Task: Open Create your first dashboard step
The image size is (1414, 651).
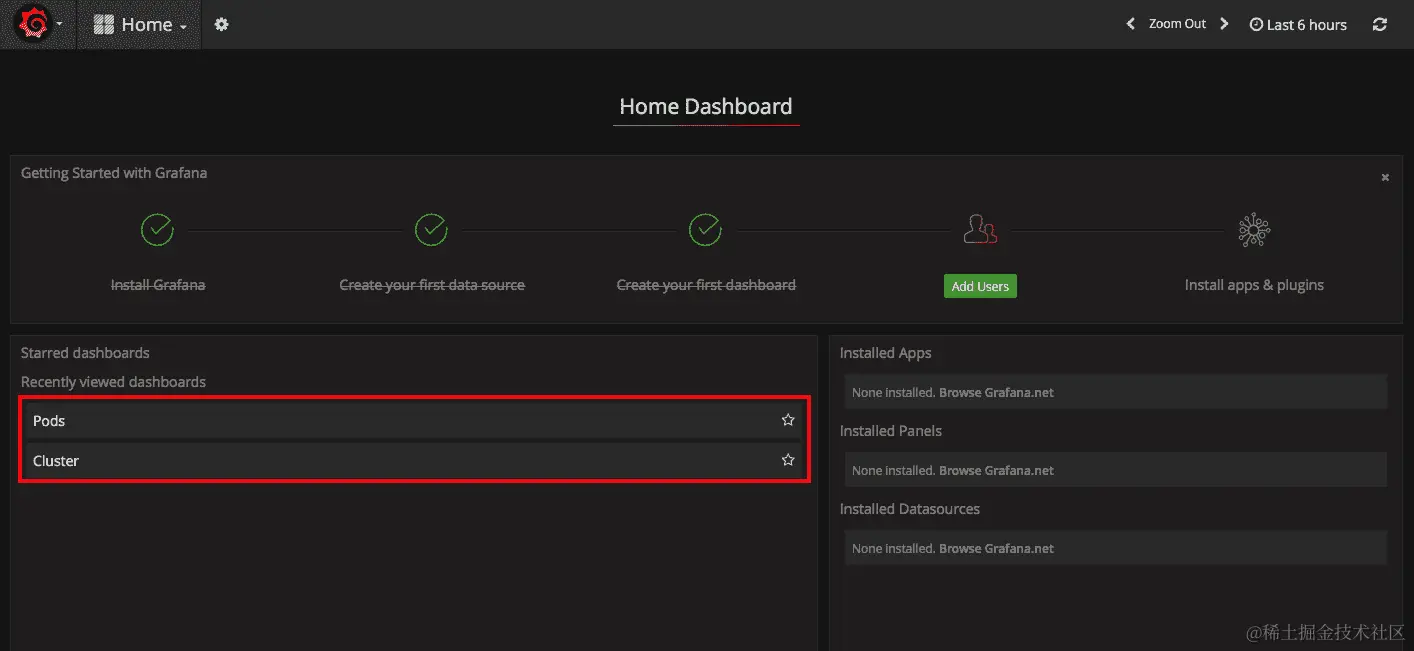Action: [706, 285]
